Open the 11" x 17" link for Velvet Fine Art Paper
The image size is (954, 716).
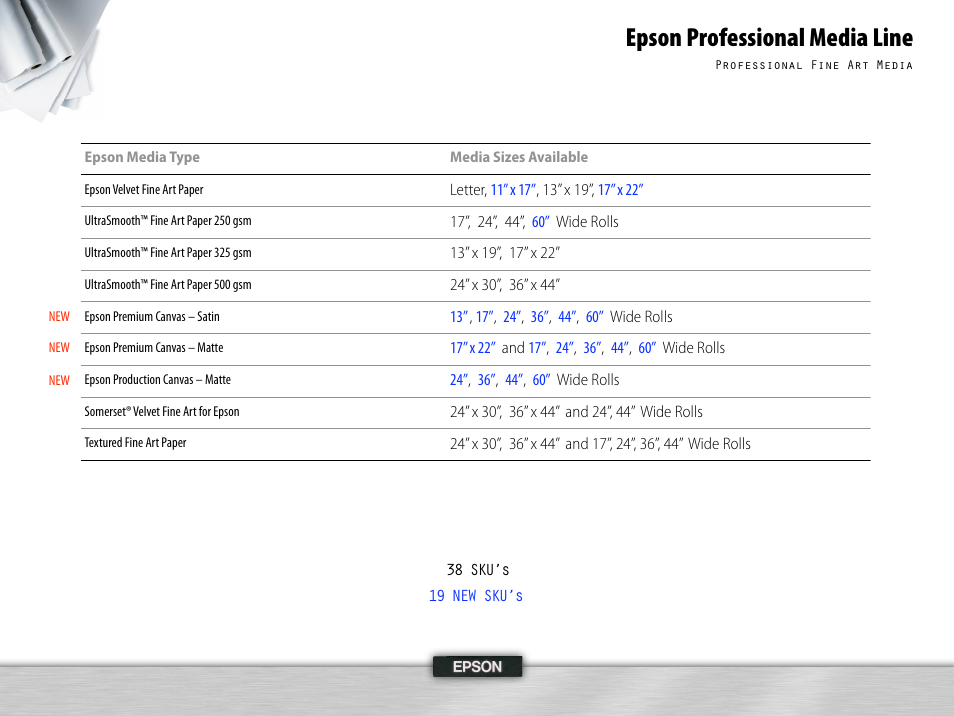512,189
